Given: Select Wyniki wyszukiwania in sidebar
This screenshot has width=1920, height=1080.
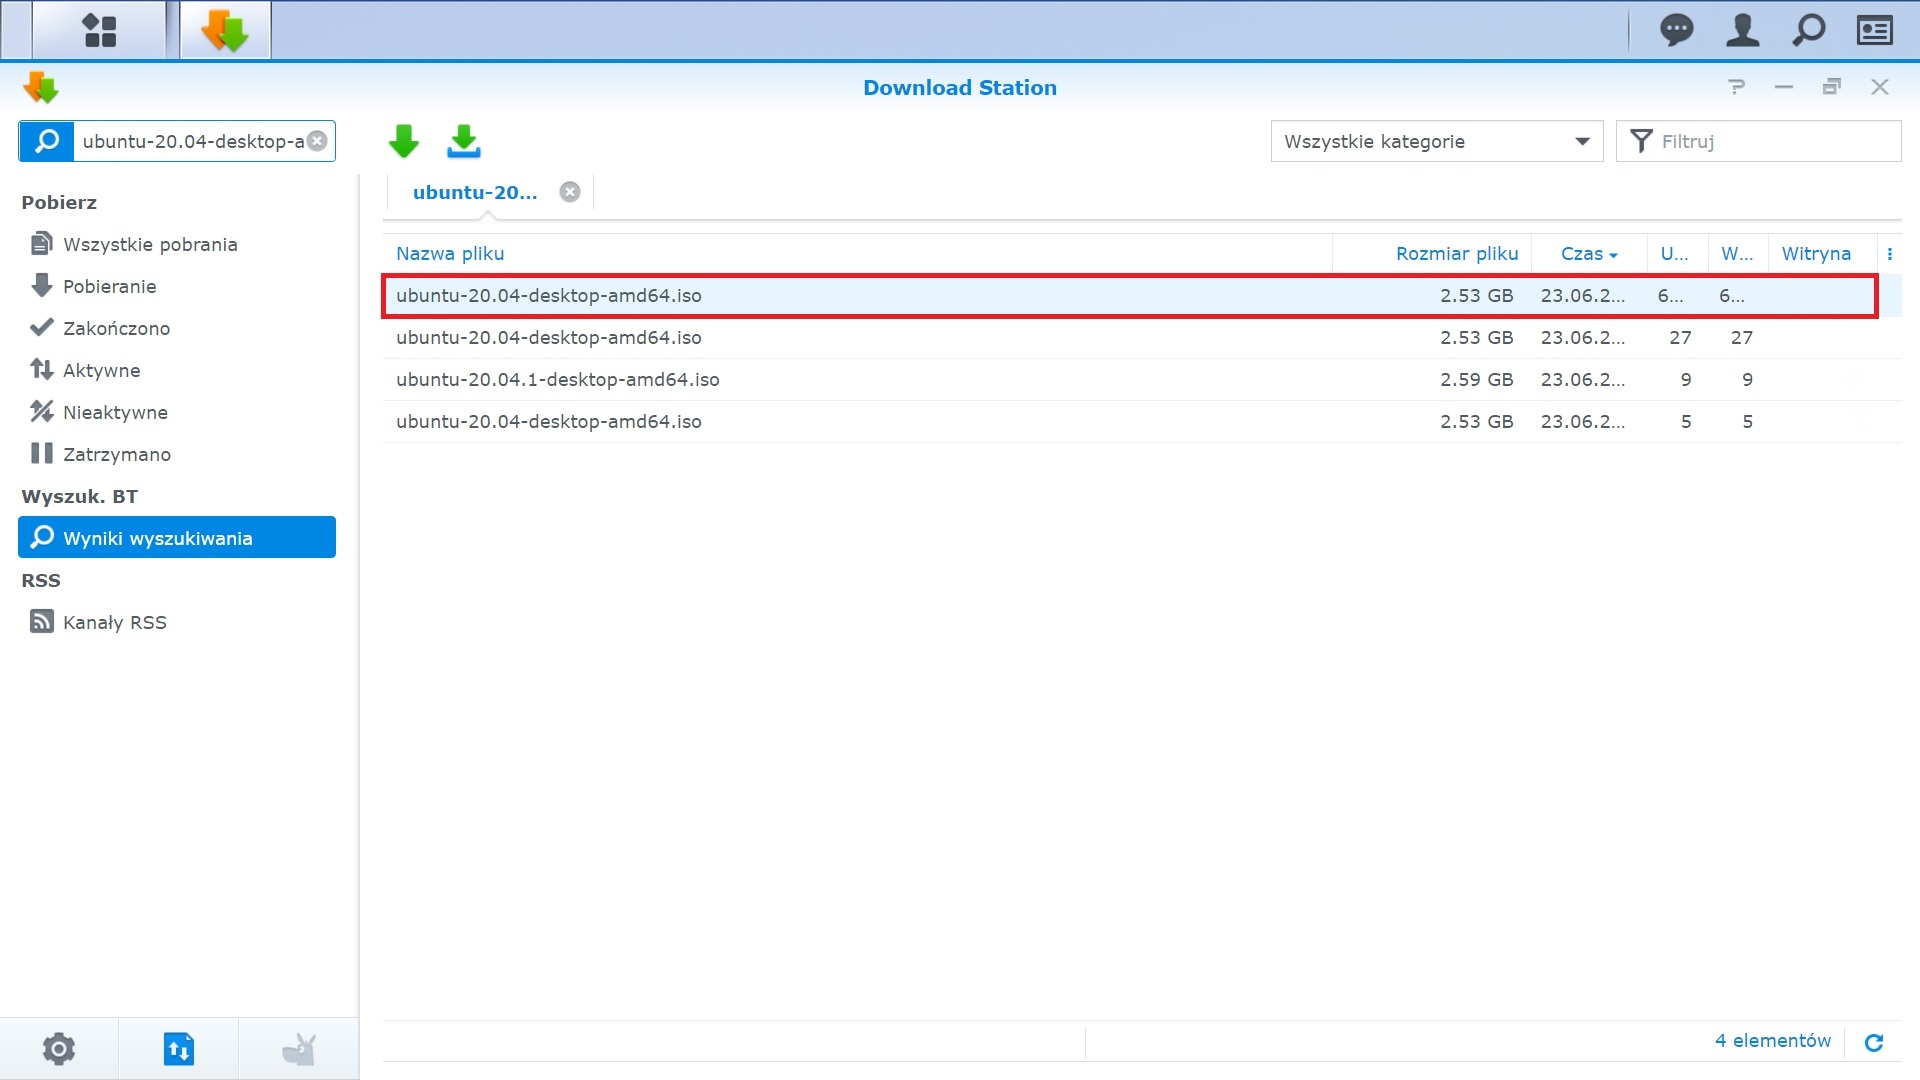Looking at the screenshot, I should 177,538.
